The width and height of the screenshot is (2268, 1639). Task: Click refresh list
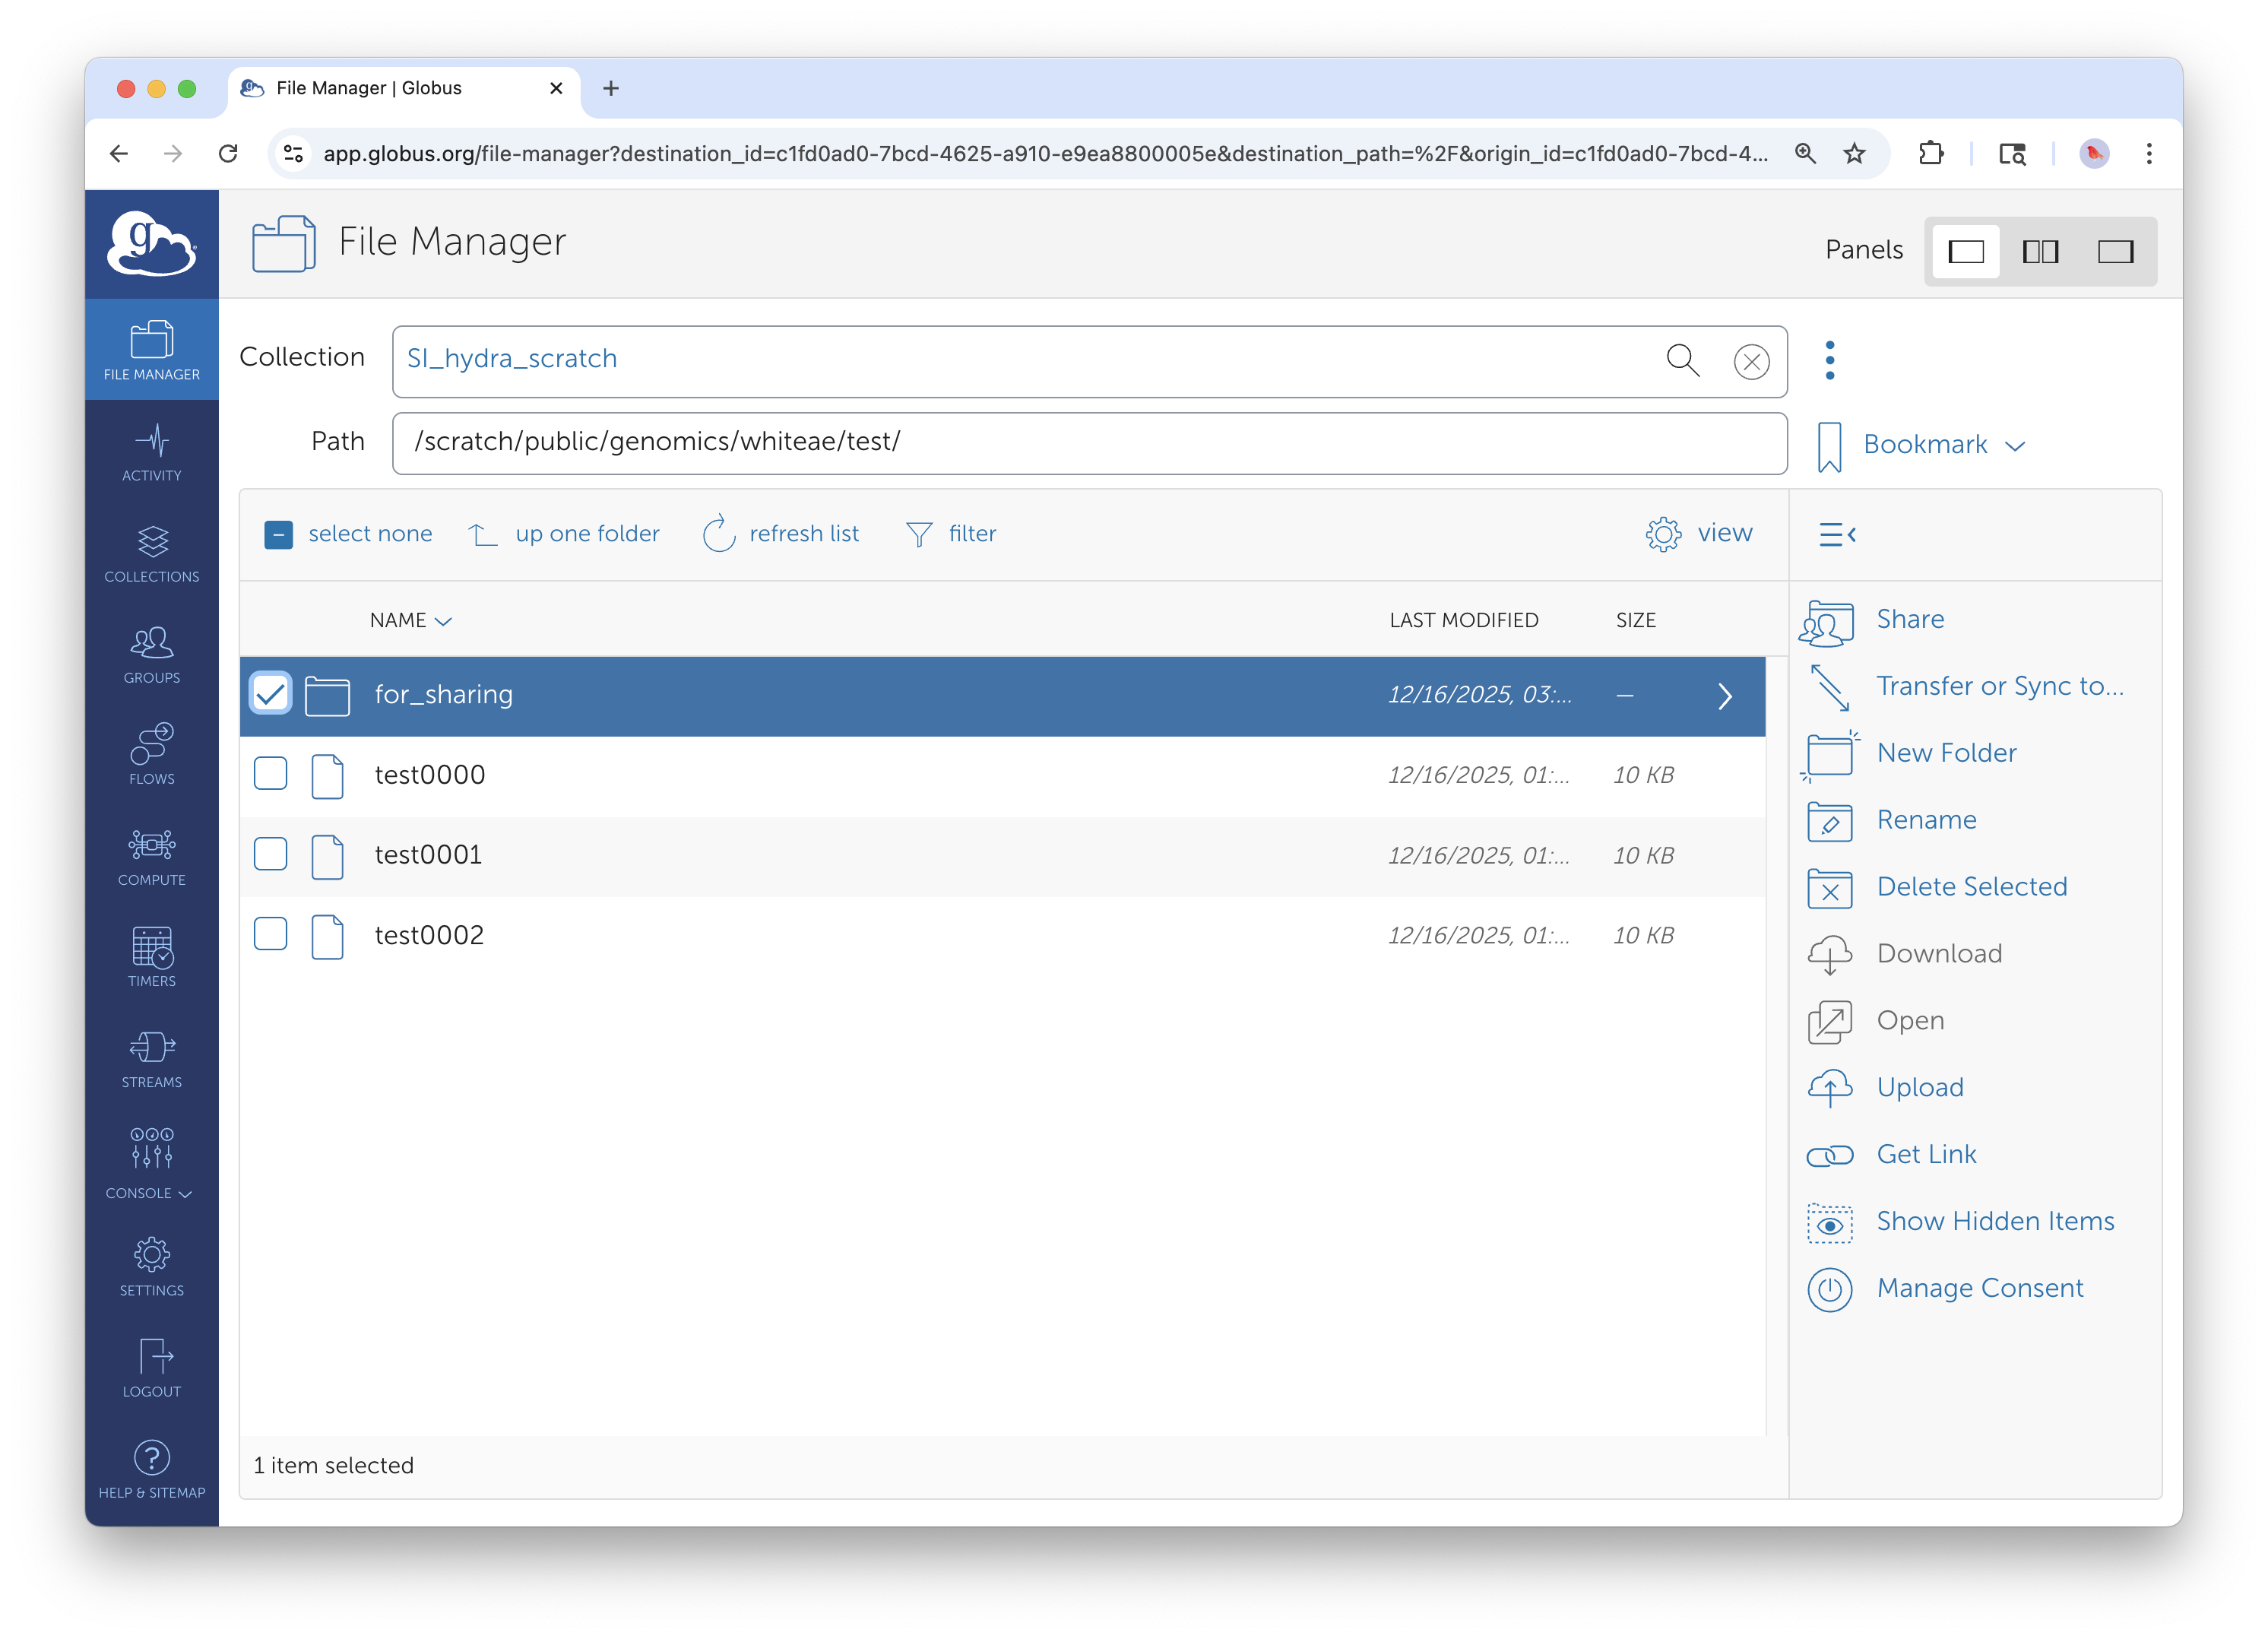[x=782, y=534]
